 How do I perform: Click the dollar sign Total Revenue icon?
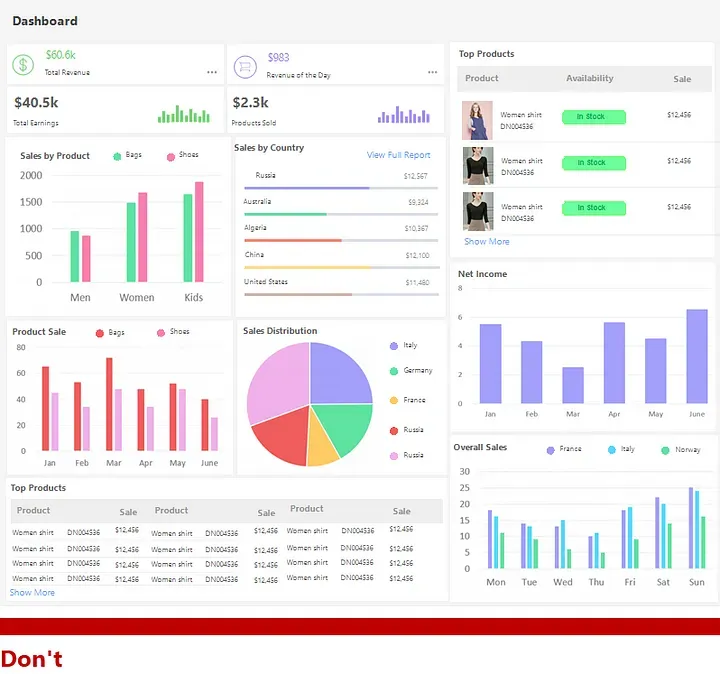click(23, 65)
